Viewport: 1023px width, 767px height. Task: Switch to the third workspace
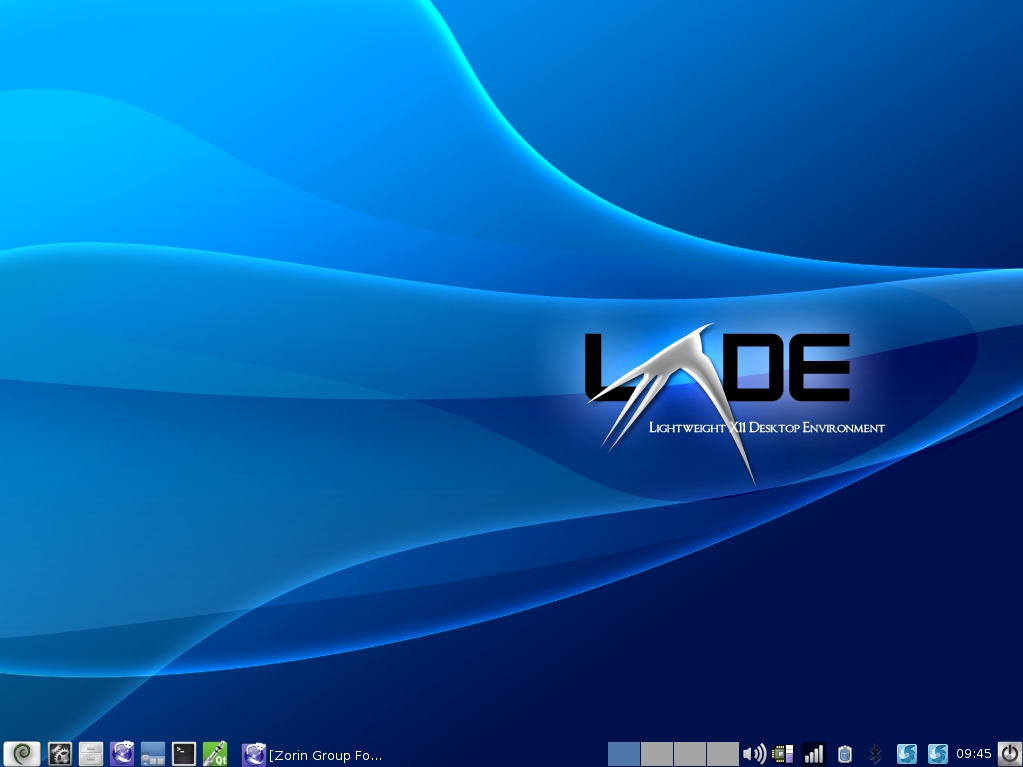(x=689, y=754)
